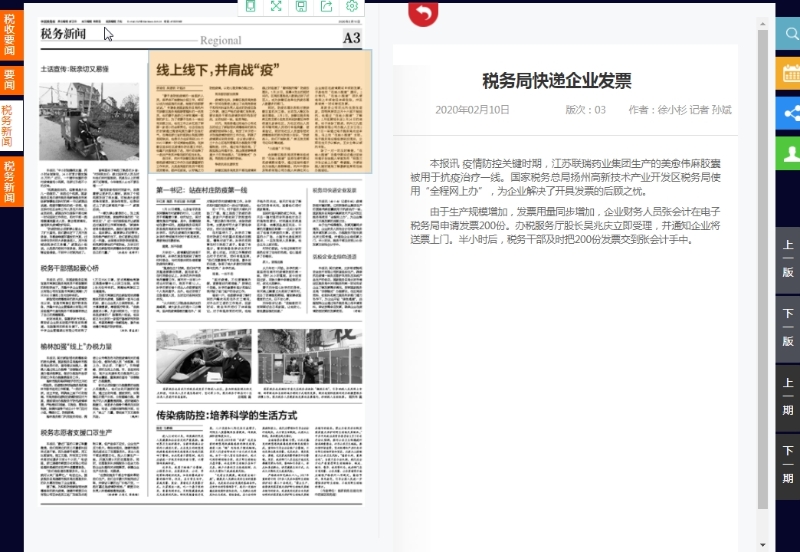
Task: Click the export arrow icon in top toolbar
Action: (x=326, y=7)
